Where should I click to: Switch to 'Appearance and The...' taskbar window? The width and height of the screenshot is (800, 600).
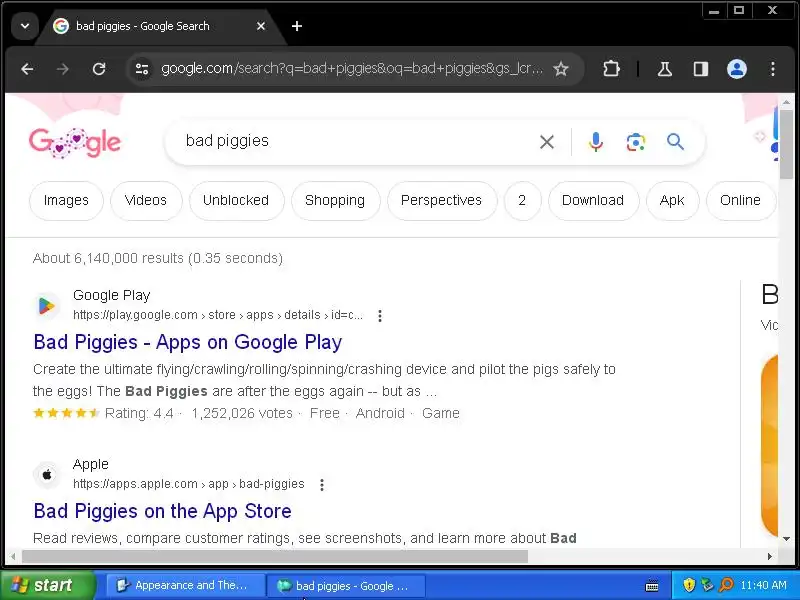[x=185, y=586]
